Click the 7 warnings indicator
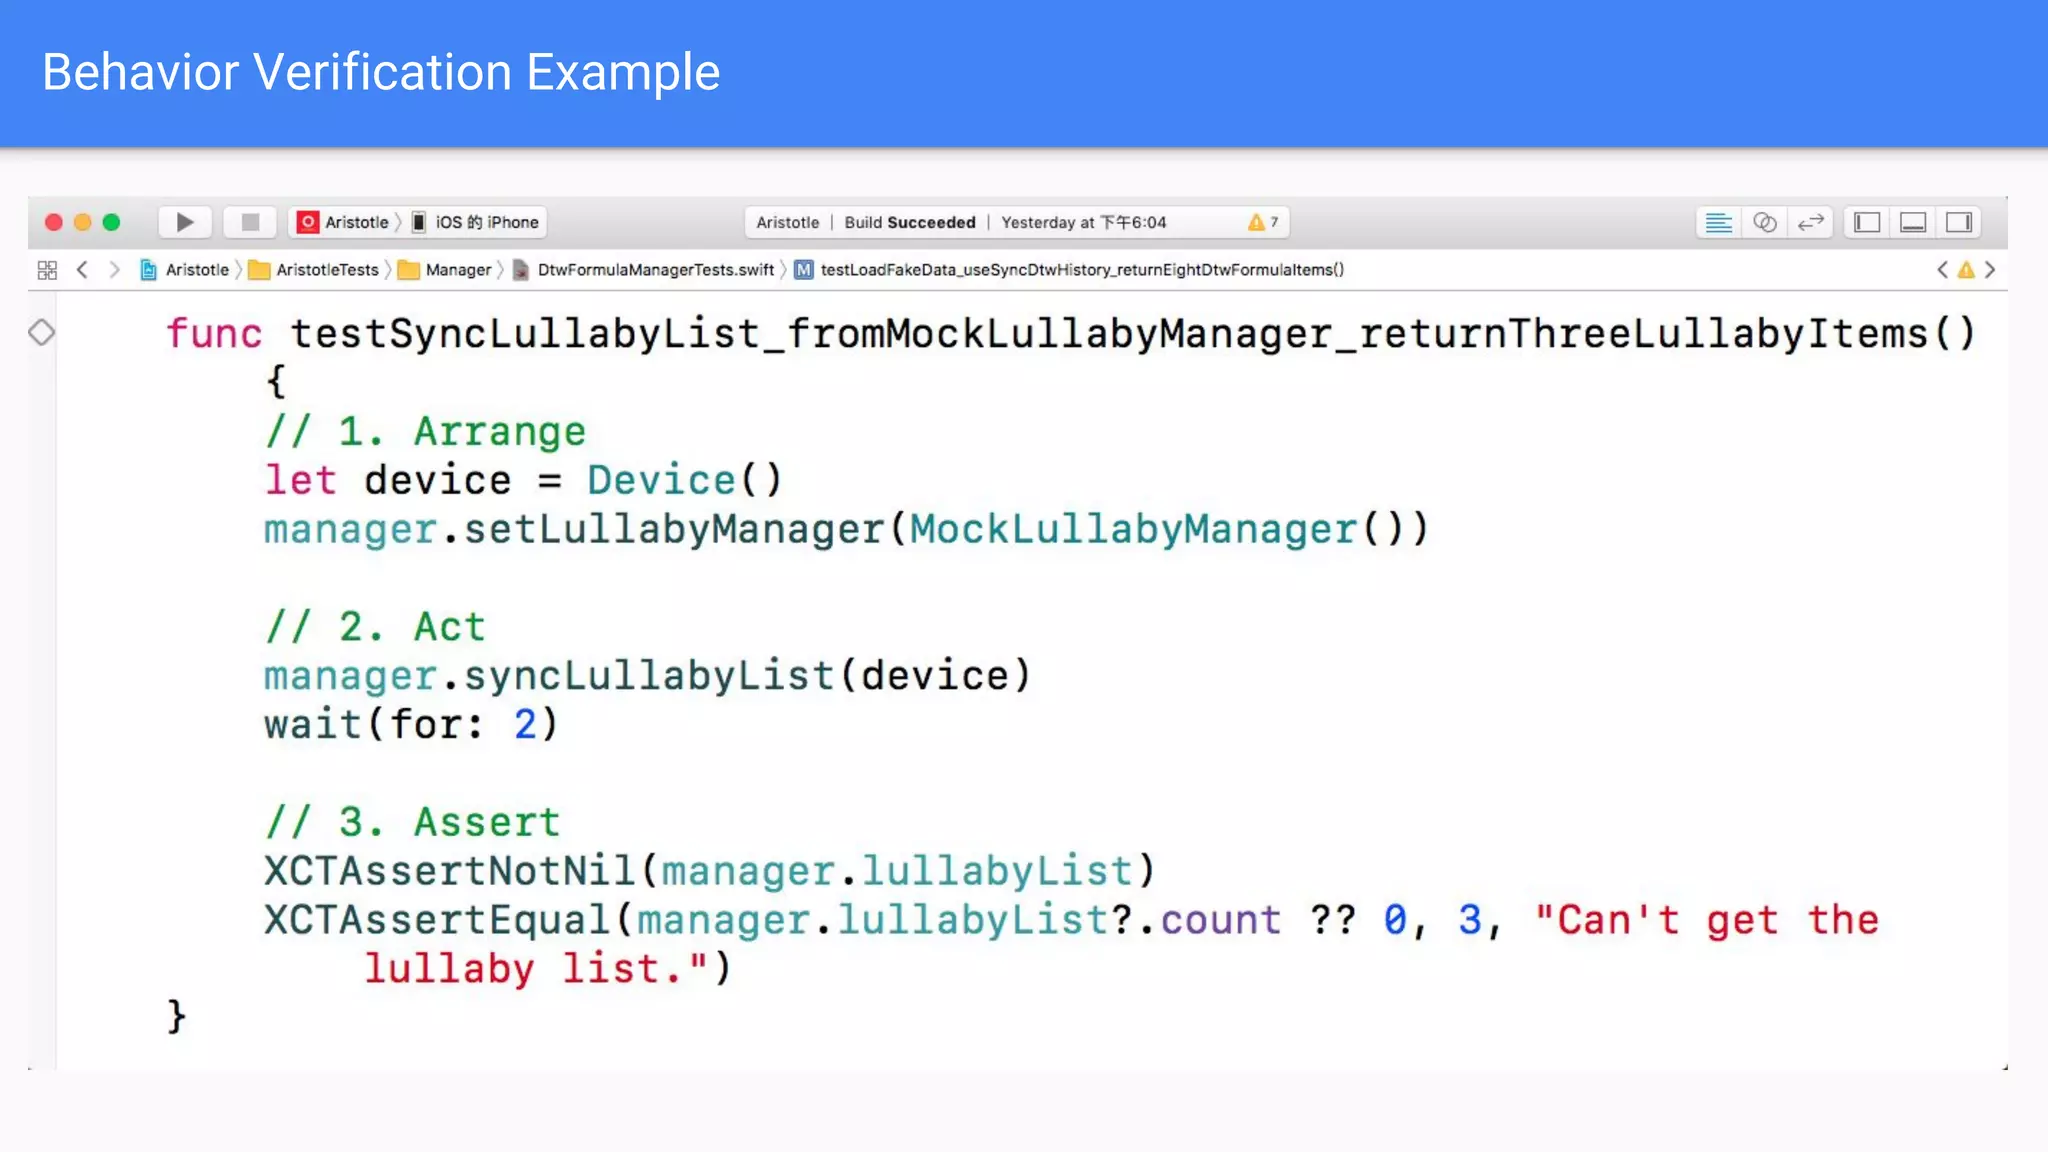This screenshot has height=1152, width=2048. (x=1263, y=222)
